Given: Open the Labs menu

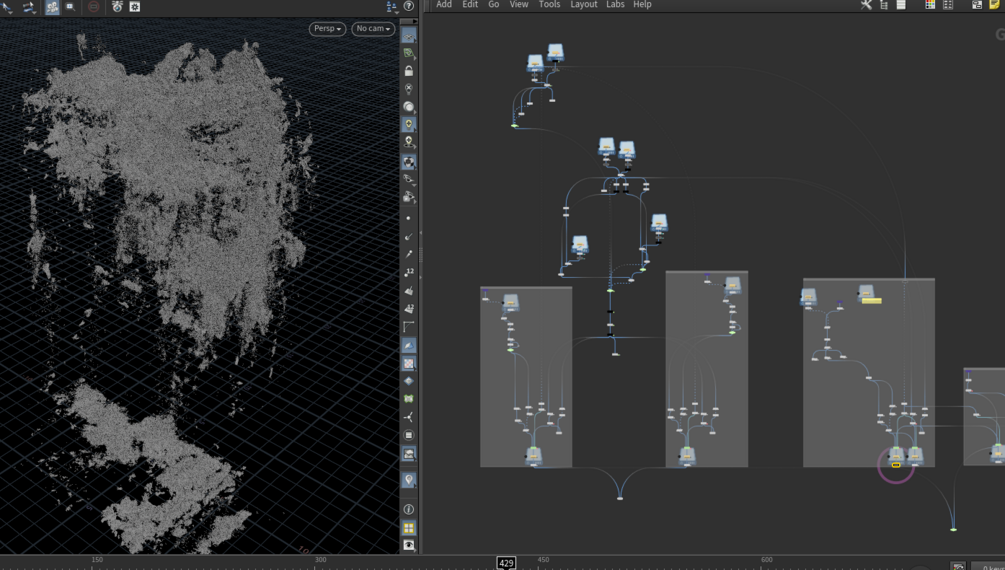Looking at the screenshot, I should pyautogui.click(x=615, y=4).
